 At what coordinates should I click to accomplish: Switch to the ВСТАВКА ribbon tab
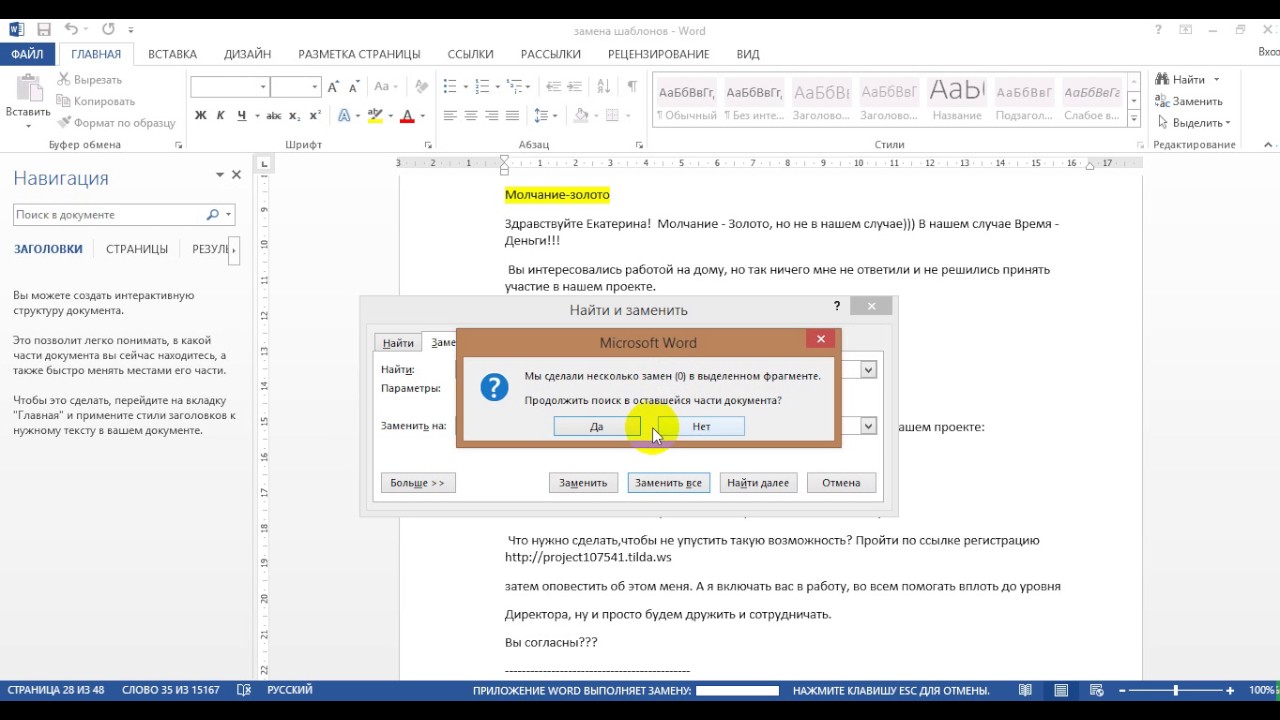[172, 54]
